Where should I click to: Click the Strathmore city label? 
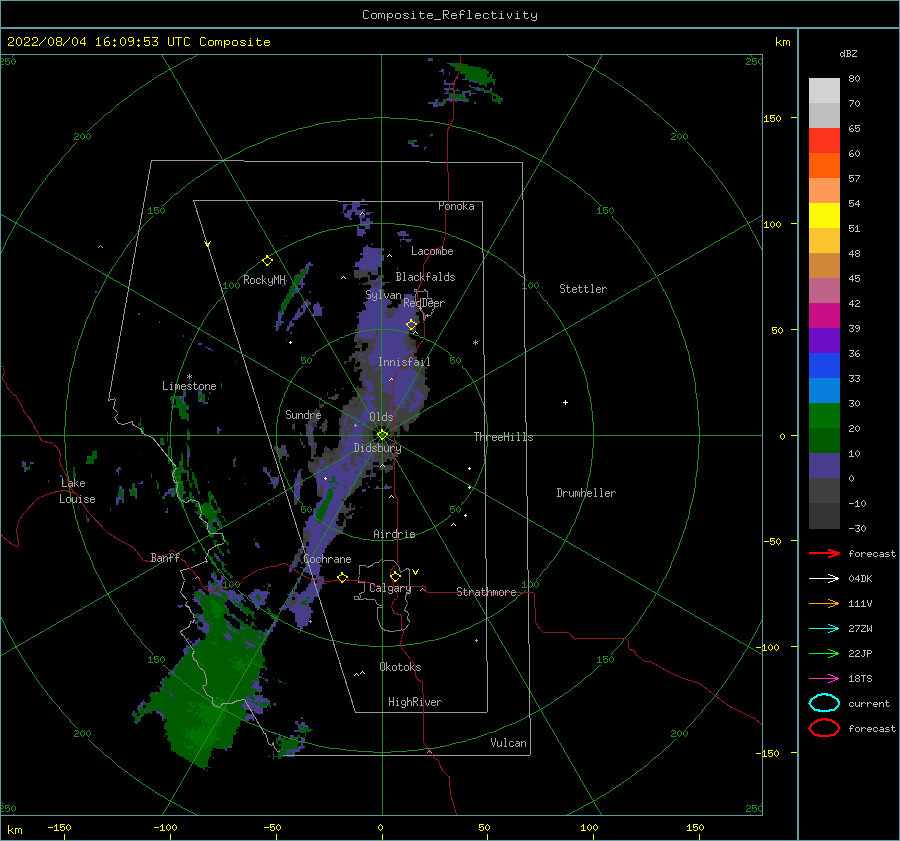(486, 592)
